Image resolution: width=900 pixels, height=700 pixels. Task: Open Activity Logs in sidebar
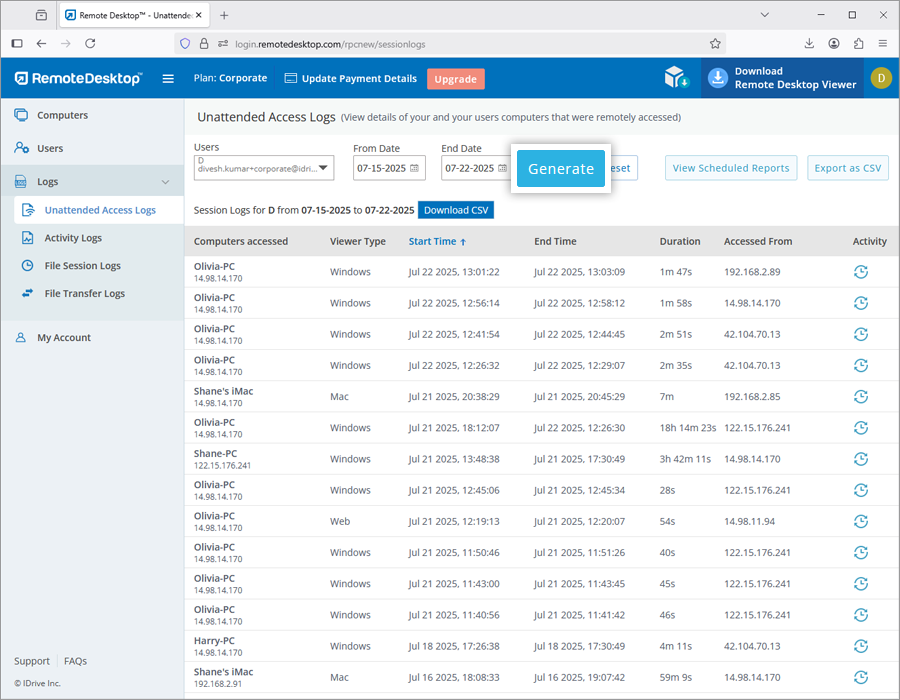73,238
